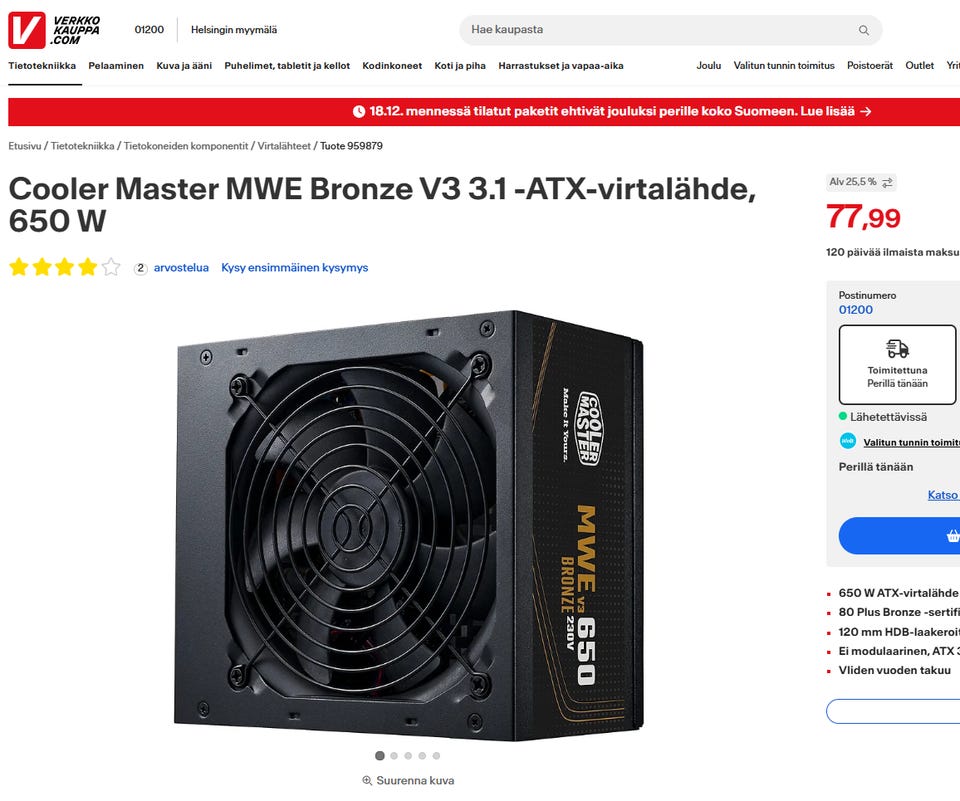960x801 pixels.
Task: Select the Toimitettuna delivery option
Action: [x=897, y=364]
